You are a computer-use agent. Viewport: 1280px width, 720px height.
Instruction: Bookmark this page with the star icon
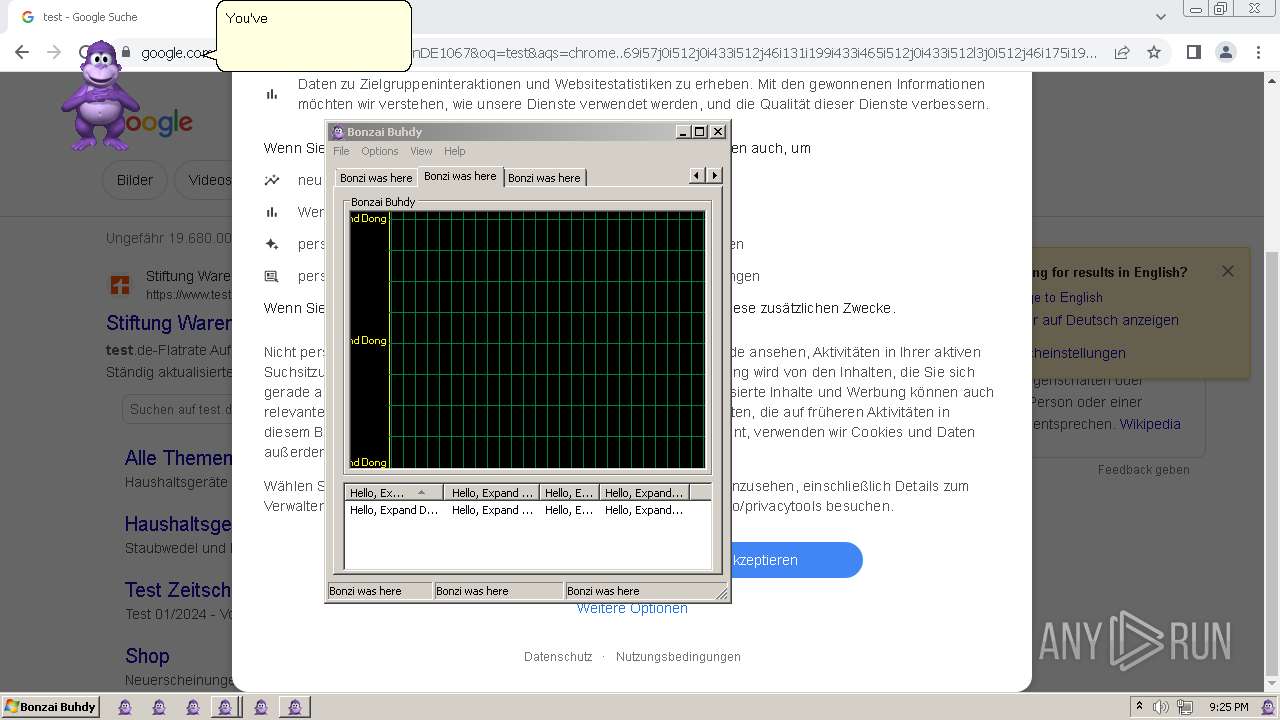(1154, 53)
